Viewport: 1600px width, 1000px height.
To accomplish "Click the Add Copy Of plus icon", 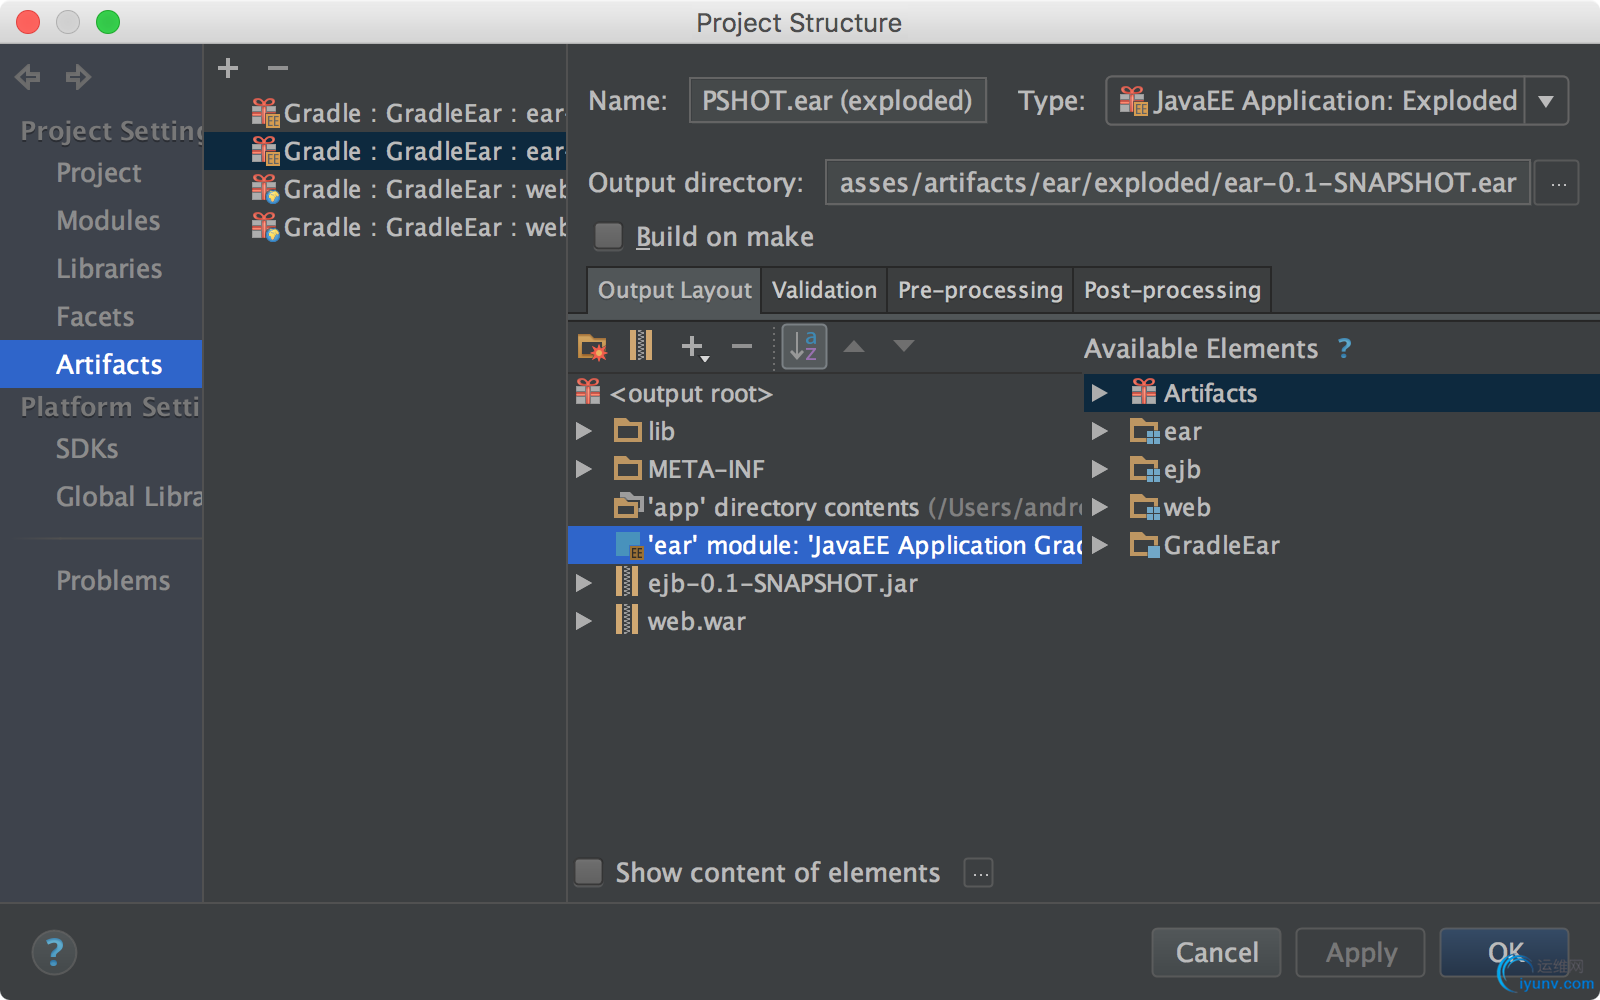I will [693, 347].
